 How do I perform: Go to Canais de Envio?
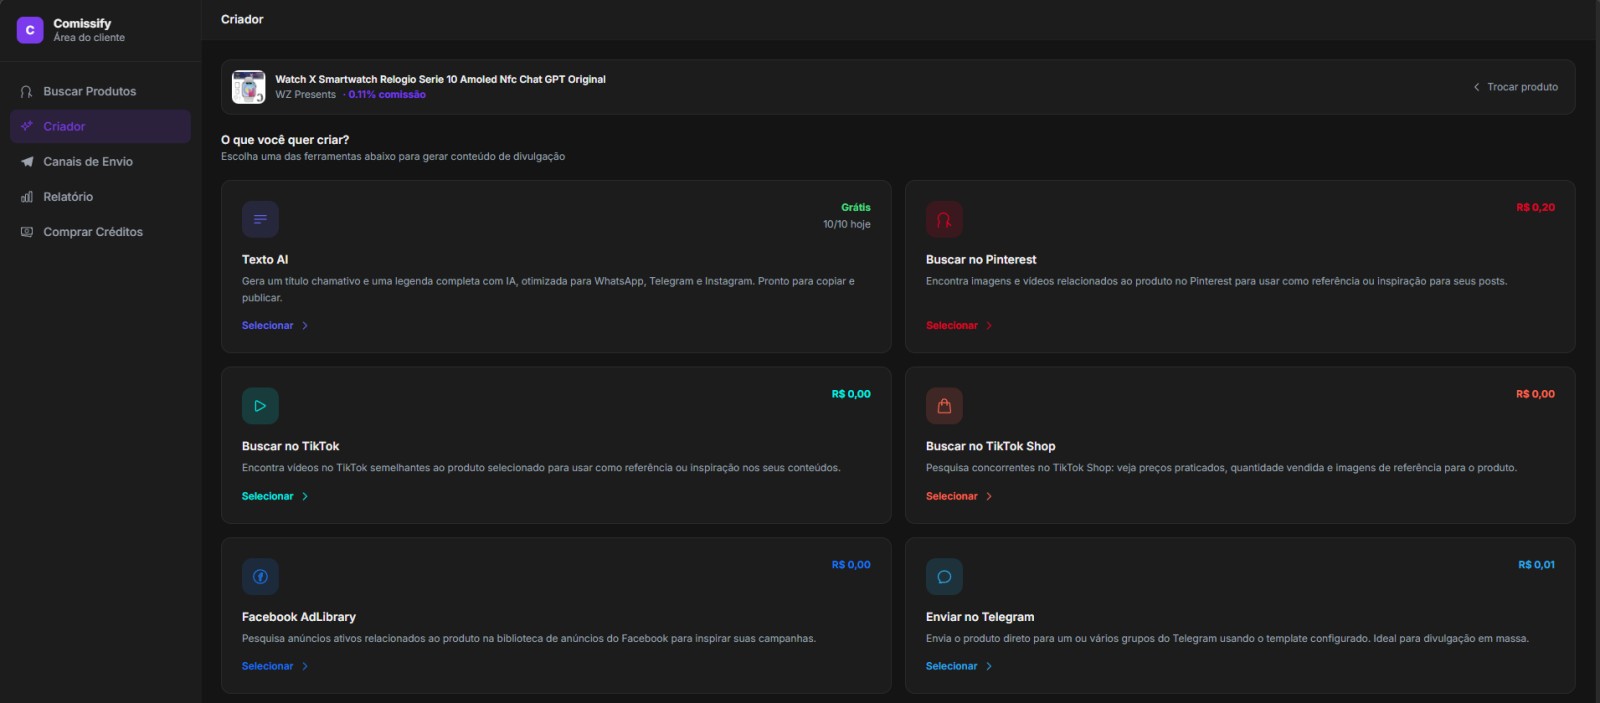tap(100, 161)
